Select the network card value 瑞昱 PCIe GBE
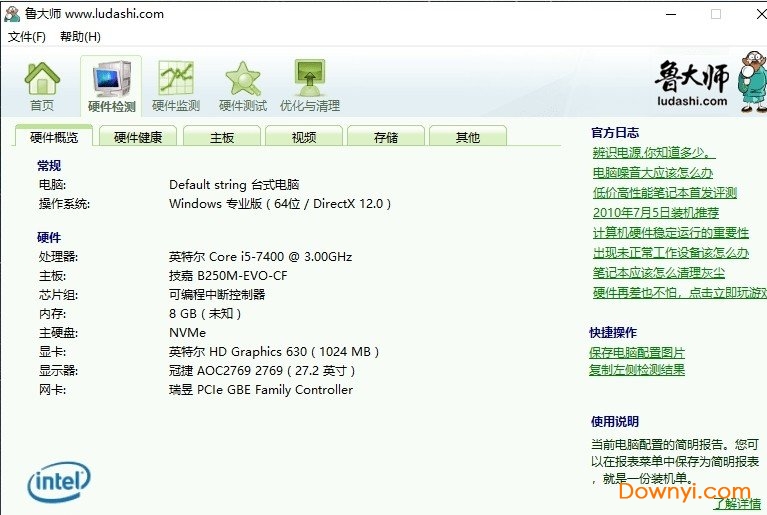The height and width of the screenshot is (515, 767). pyautogui.click(x=261, y=390)
